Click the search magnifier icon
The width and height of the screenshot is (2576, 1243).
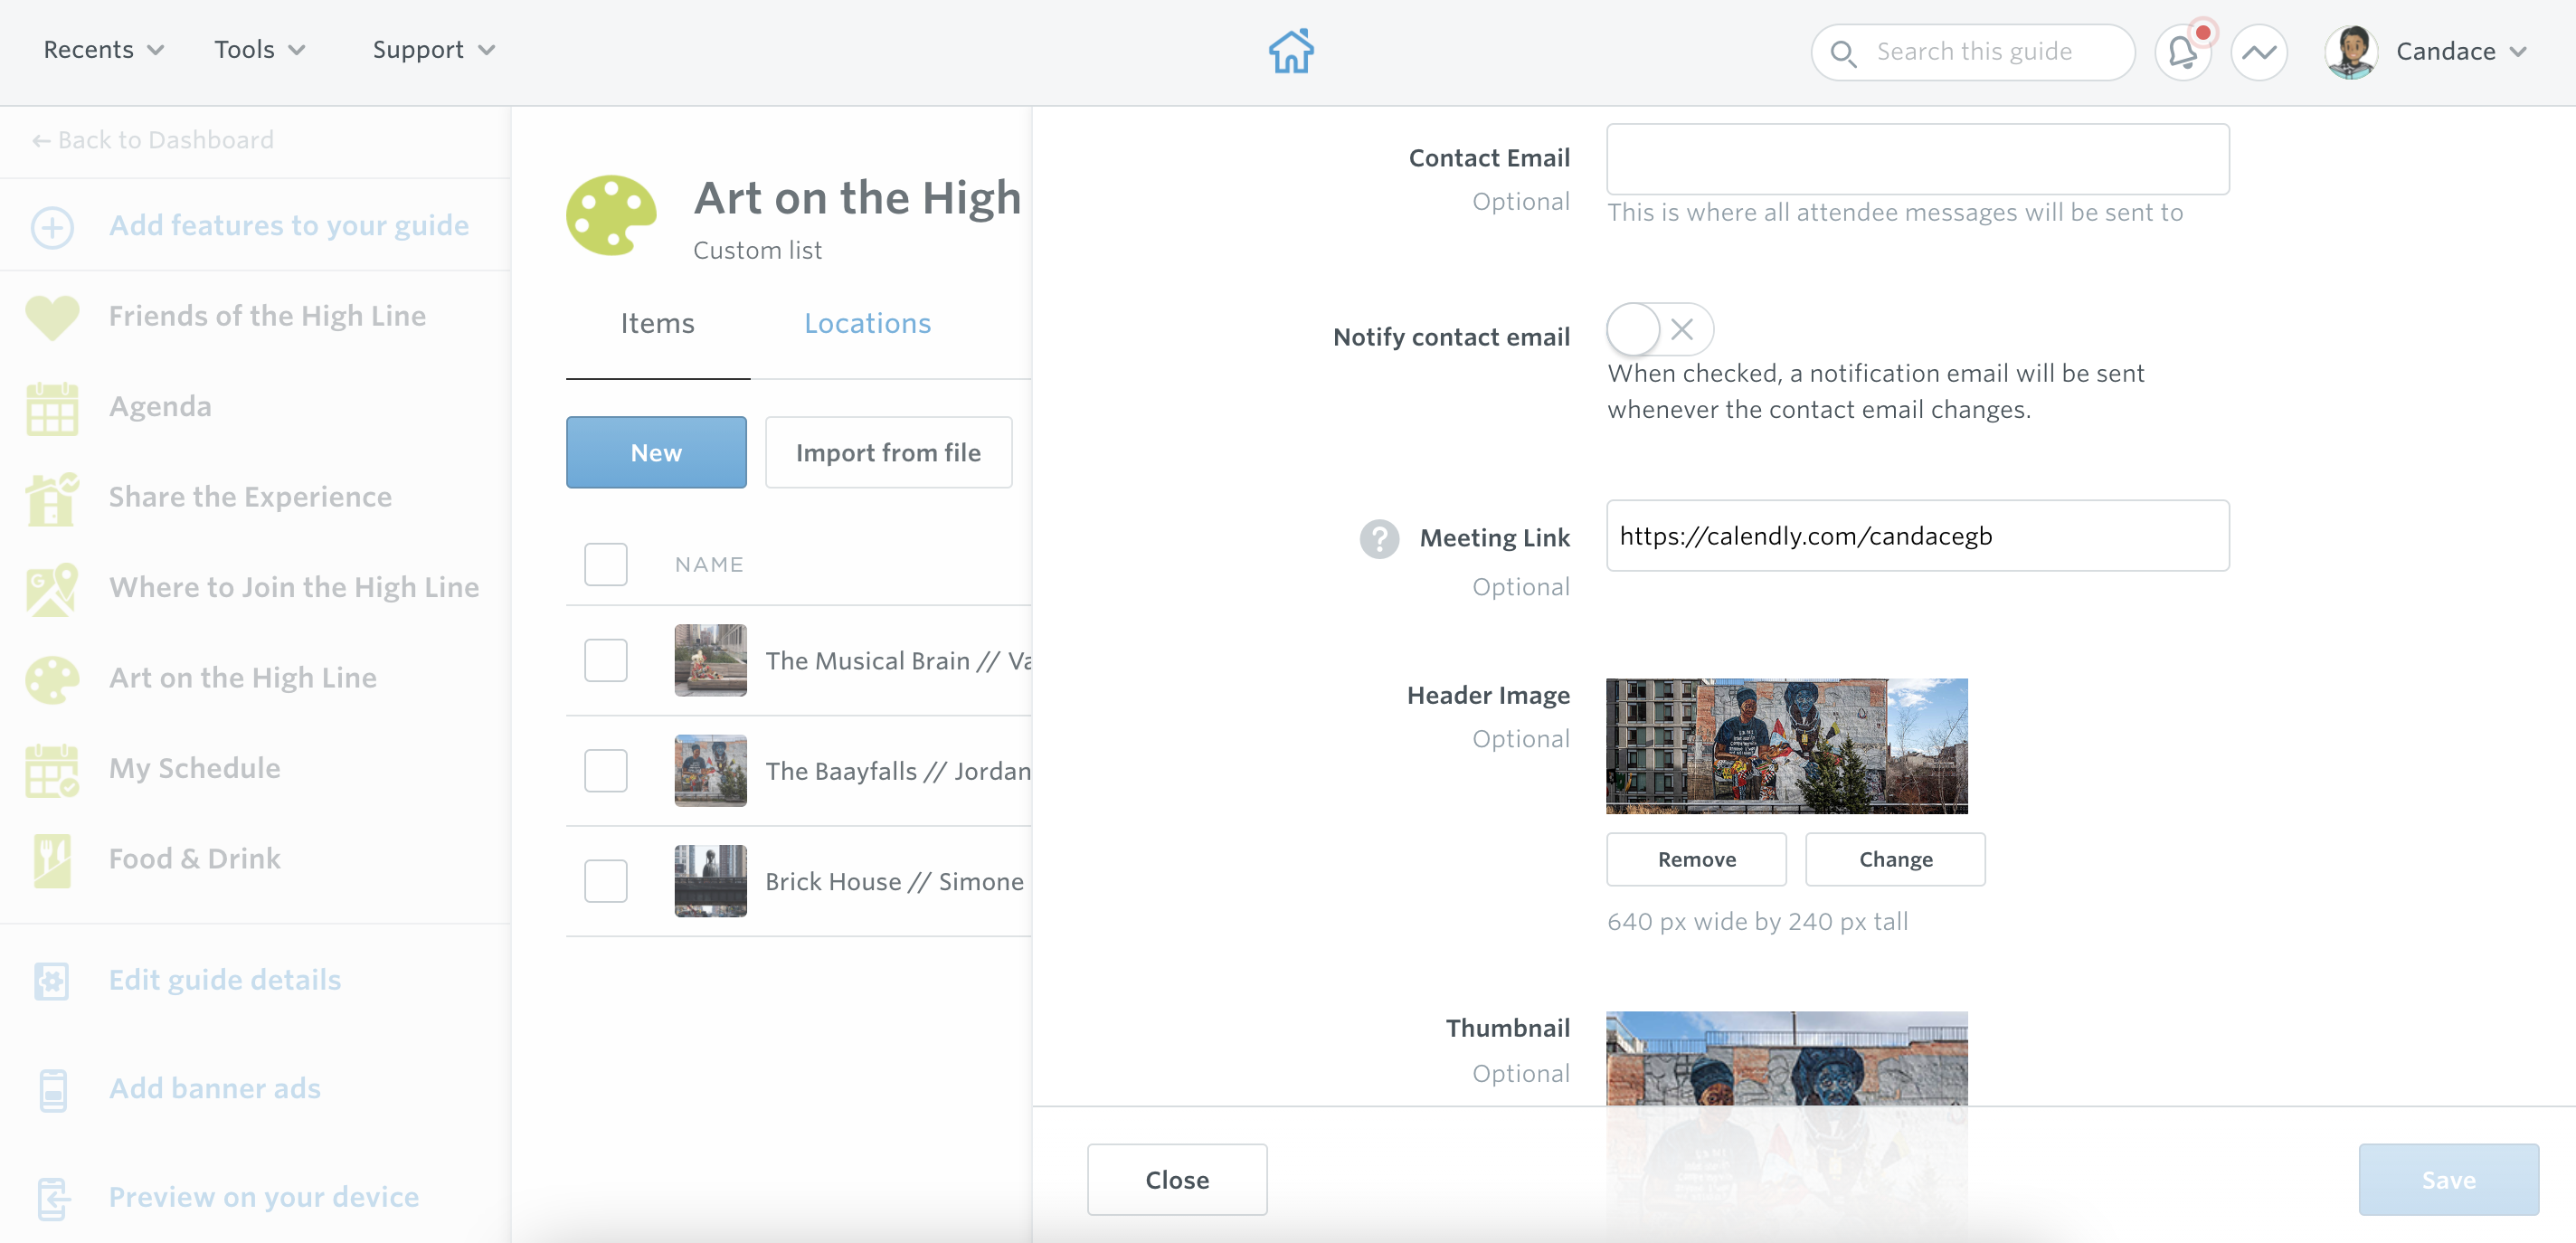click(1842, 53)
